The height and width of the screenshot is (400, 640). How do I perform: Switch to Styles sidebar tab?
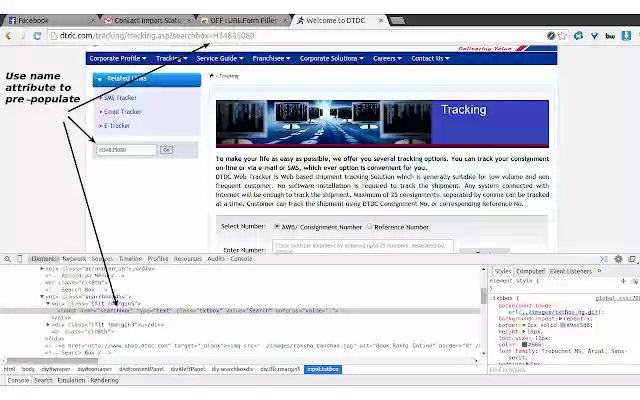click(x=502, y=271)
